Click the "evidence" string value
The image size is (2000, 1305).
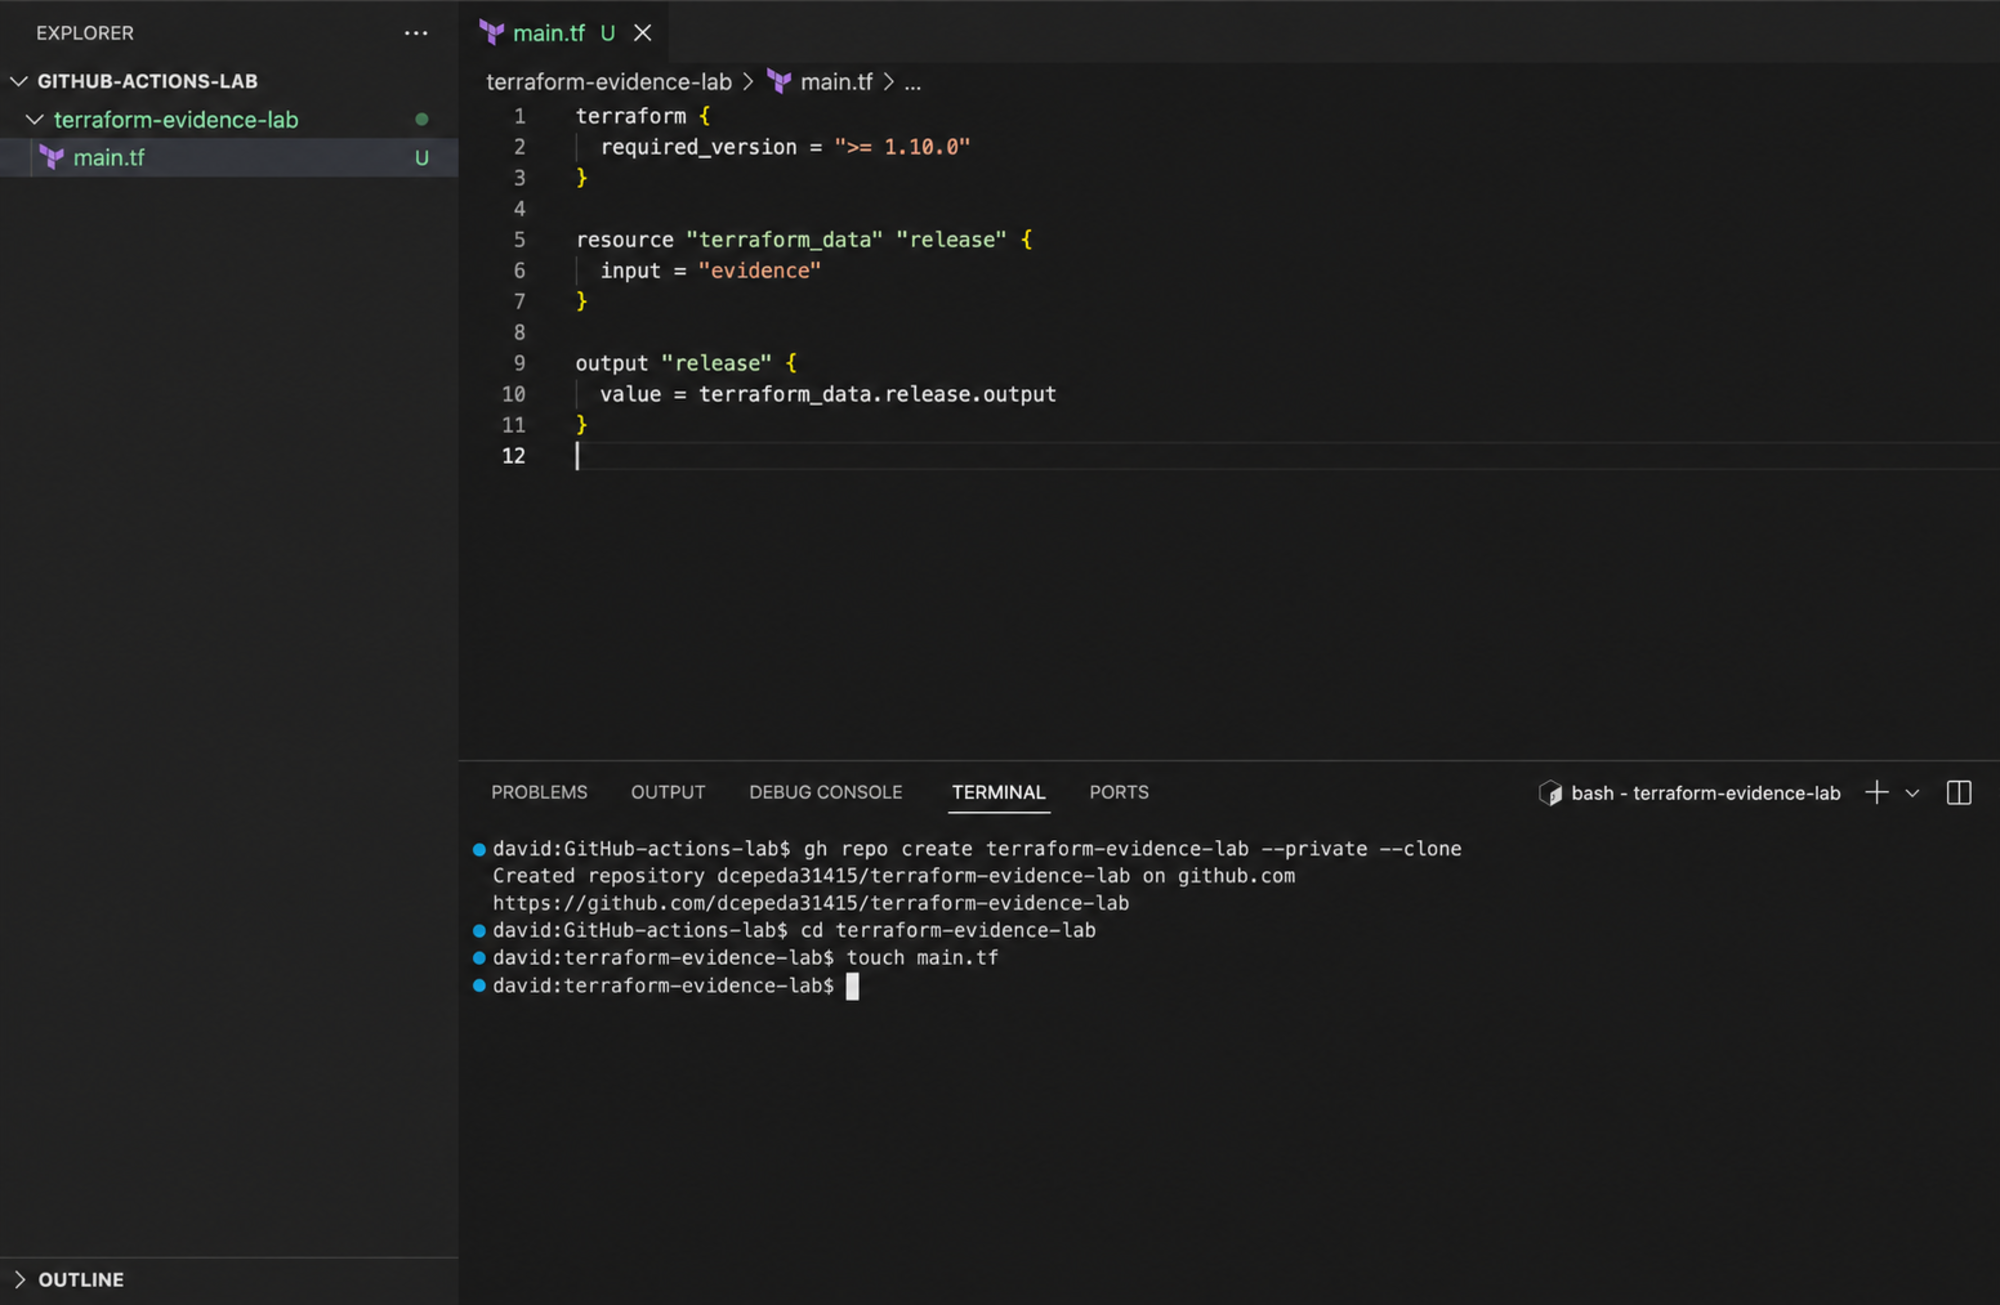pos(759,271)
